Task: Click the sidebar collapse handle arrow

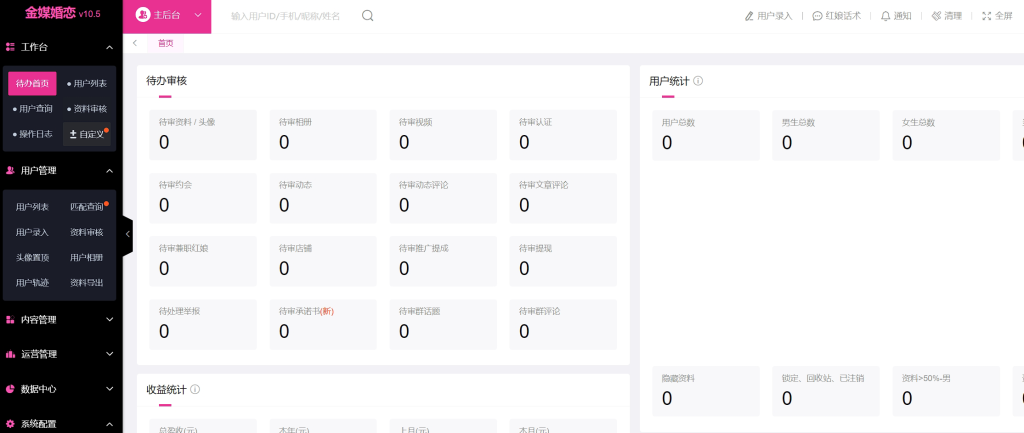Action: [x=127, y=234]
